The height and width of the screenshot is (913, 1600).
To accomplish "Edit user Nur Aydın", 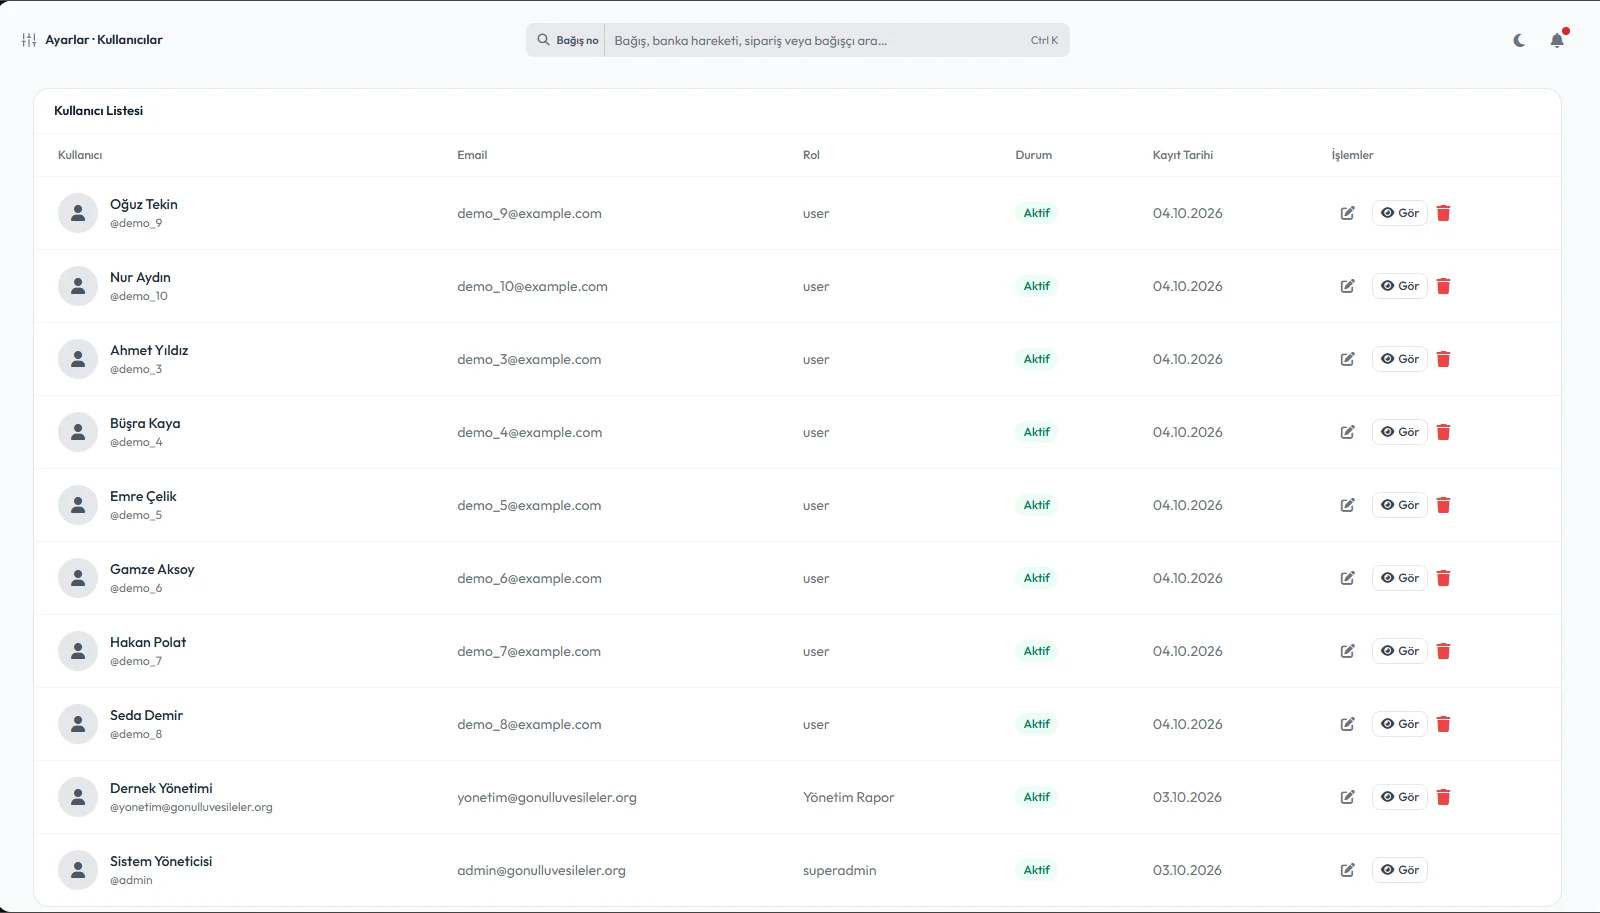I will click(1347, 286).
